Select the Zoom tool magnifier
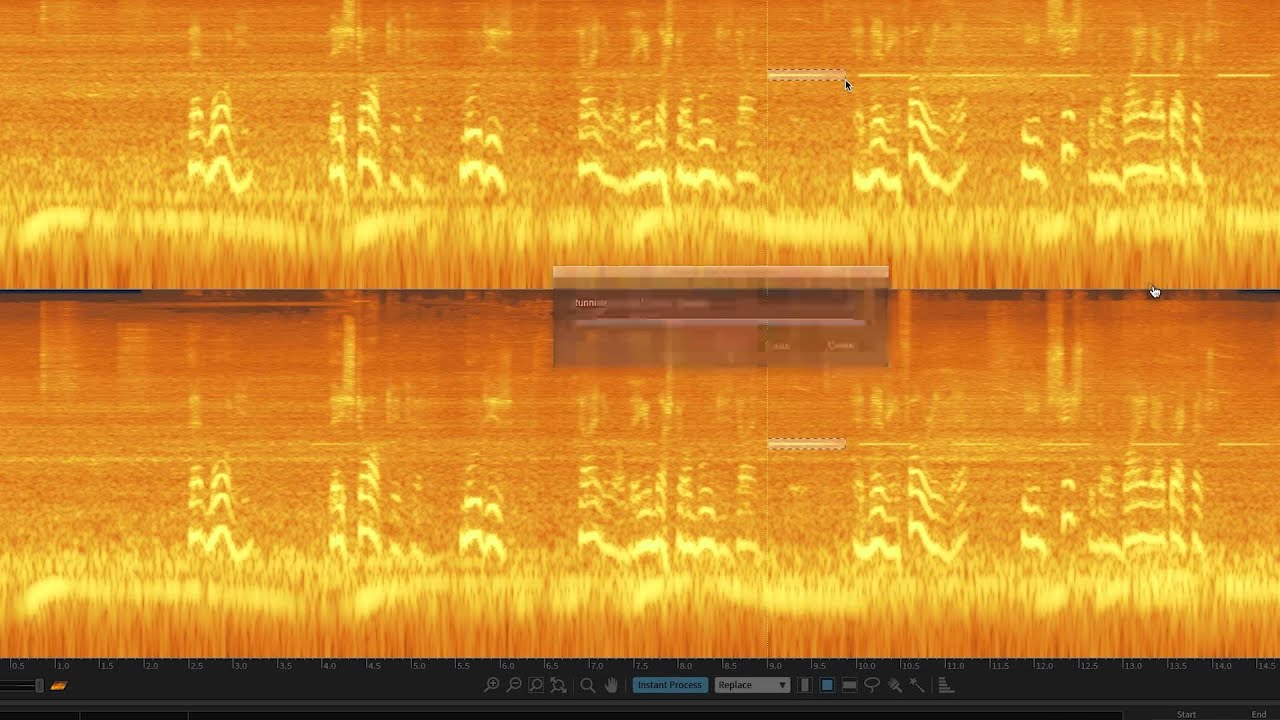 pyautogui.click(x=588, y=685)
